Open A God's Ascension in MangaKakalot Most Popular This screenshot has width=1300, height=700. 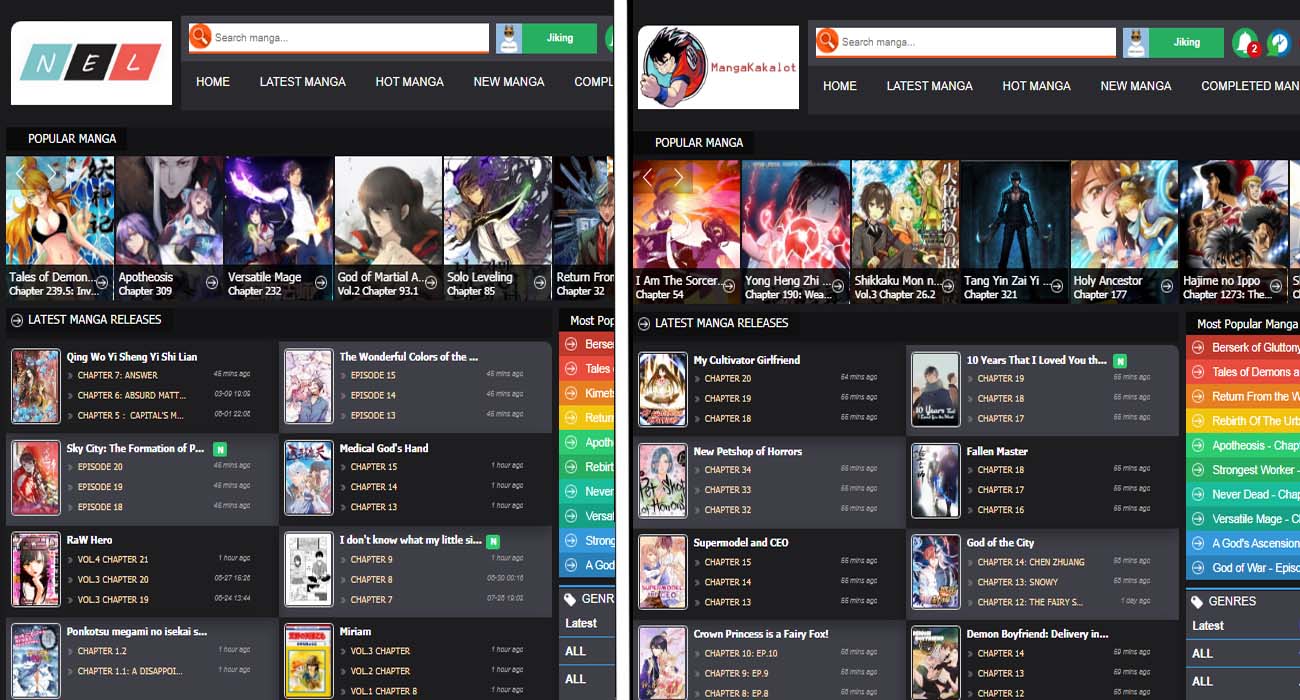point(1255,543)
